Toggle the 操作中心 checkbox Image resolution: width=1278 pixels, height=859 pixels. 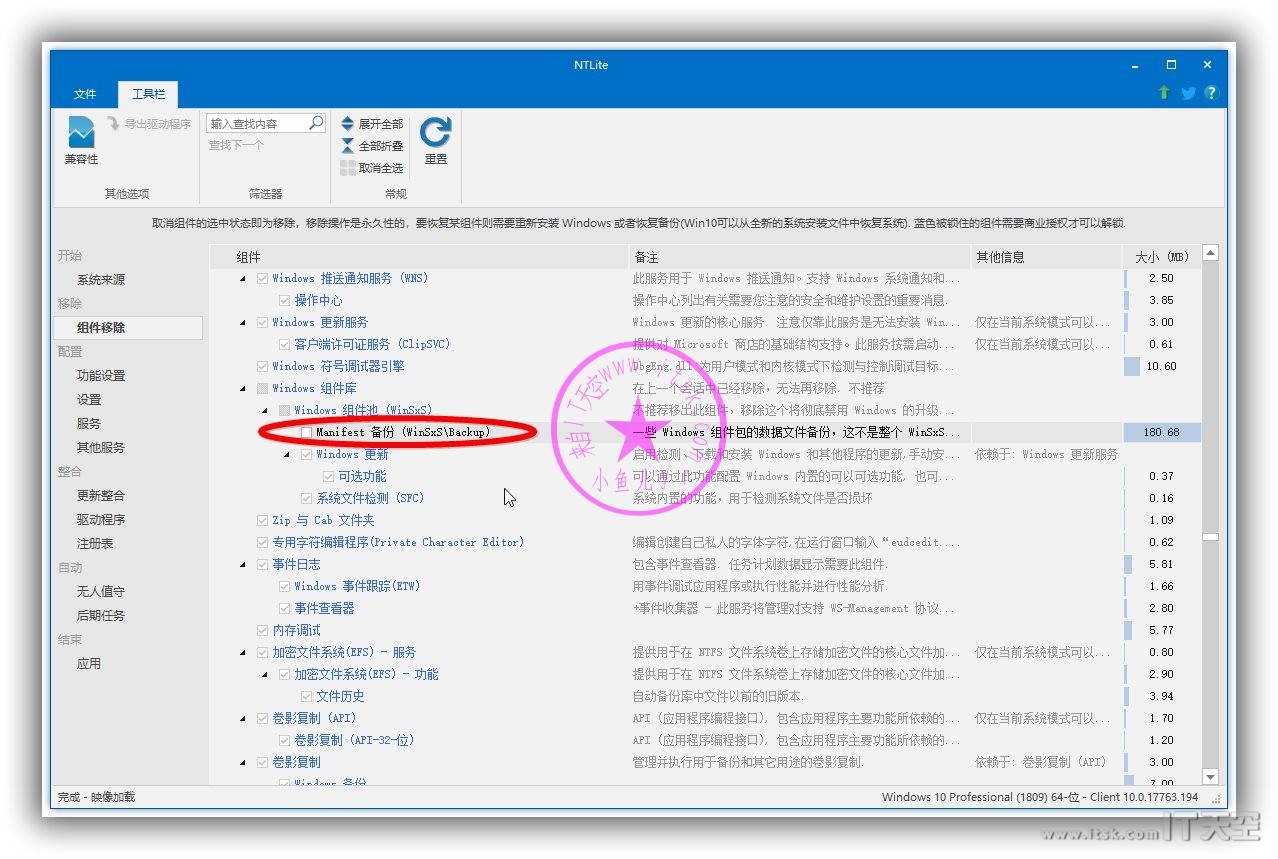(x=285, y=300)
